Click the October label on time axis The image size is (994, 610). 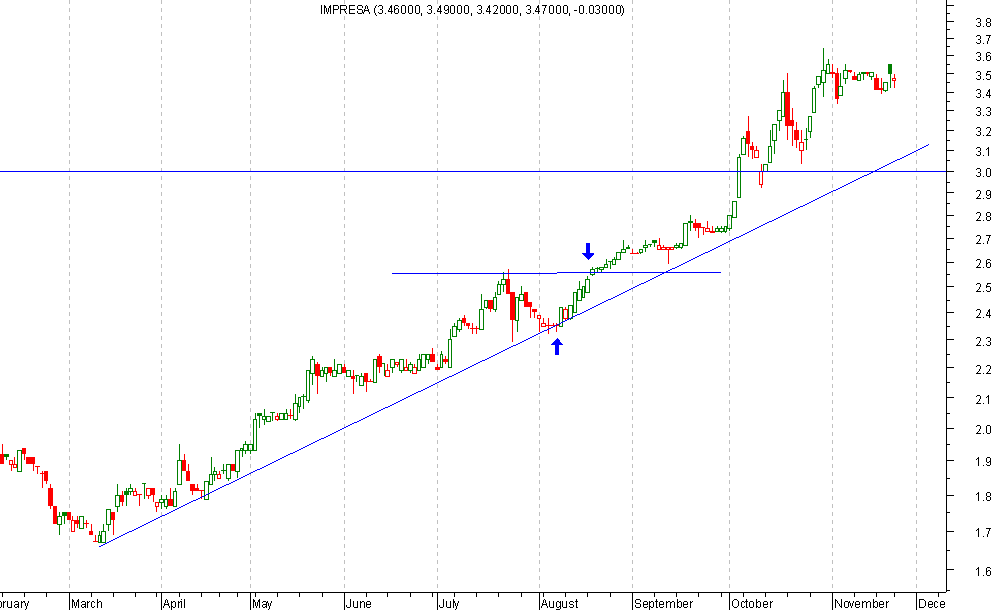752,603
